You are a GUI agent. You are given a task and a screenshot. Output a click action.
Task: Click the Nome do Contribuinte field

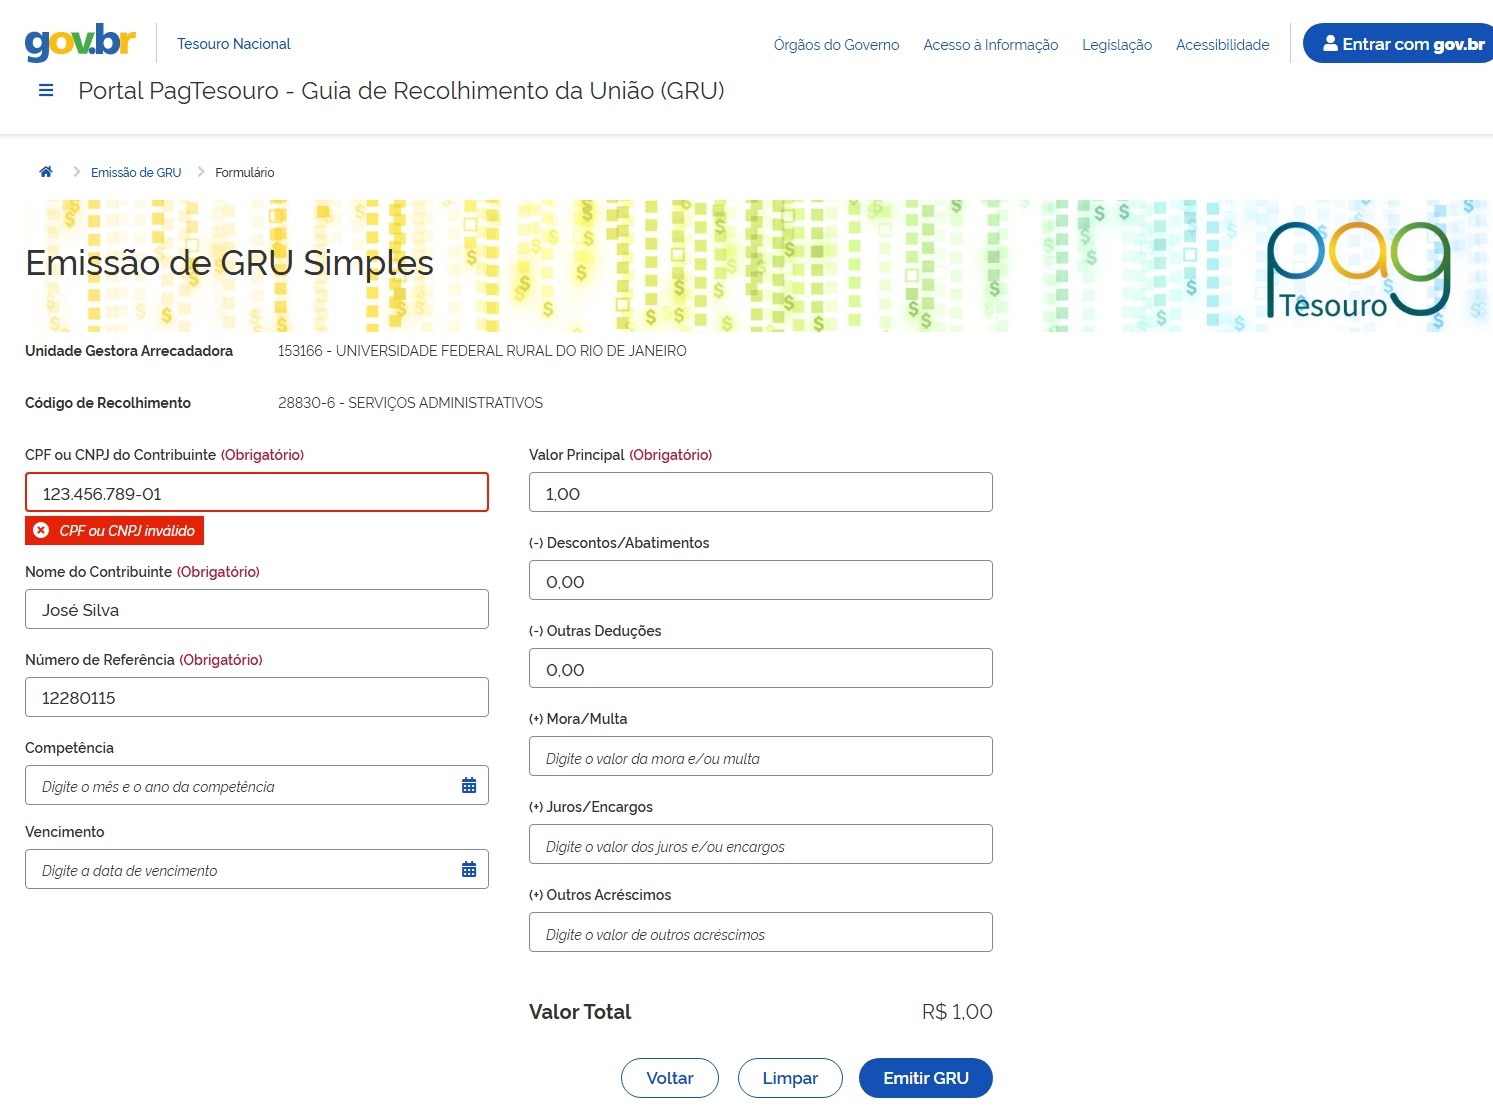257,610
